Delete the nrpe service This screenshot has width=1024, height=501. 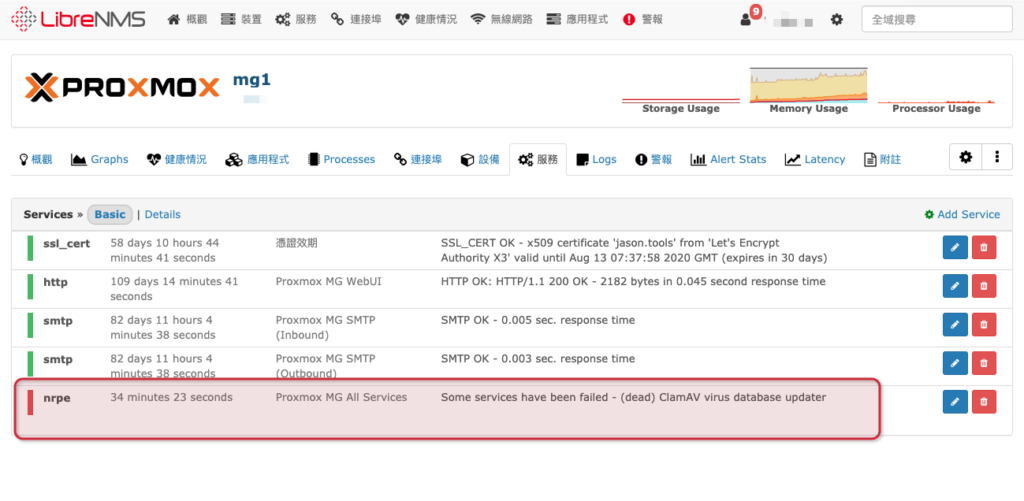984,402
